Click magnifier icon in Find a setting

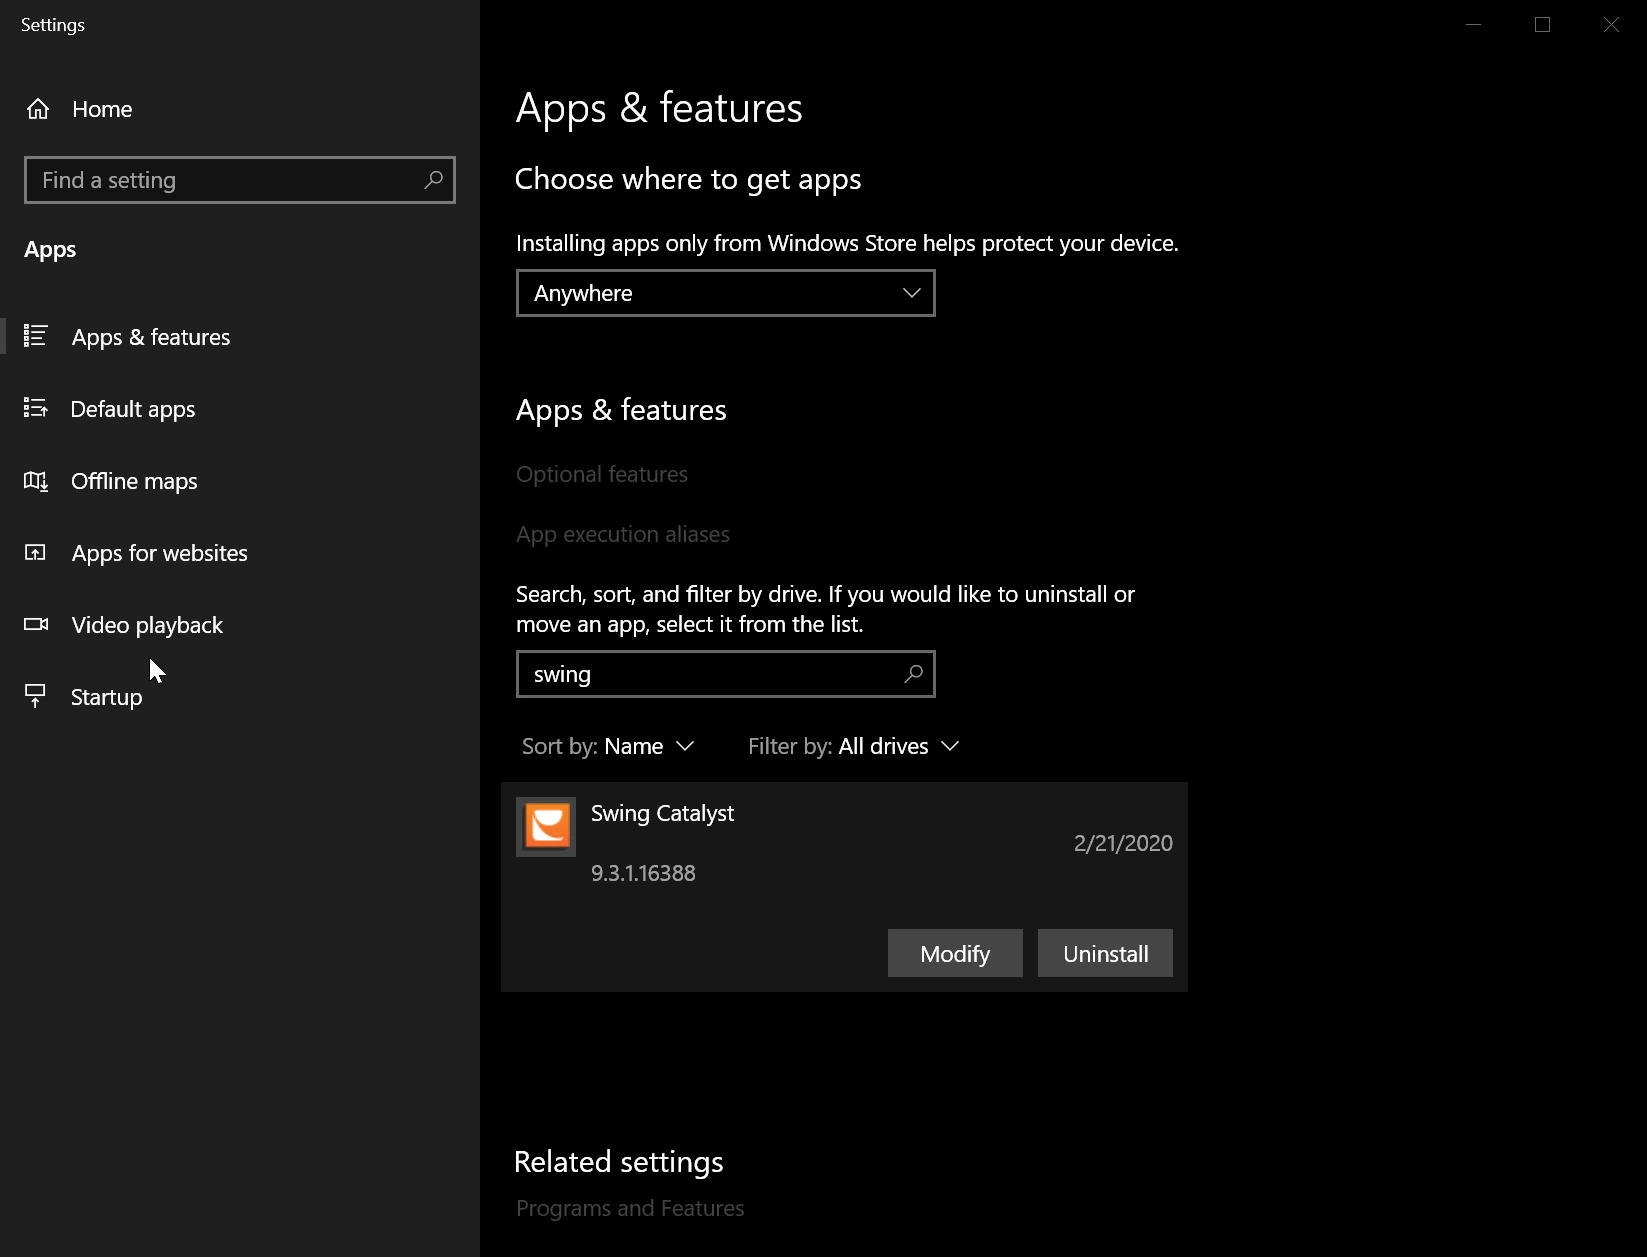(433, 180)
